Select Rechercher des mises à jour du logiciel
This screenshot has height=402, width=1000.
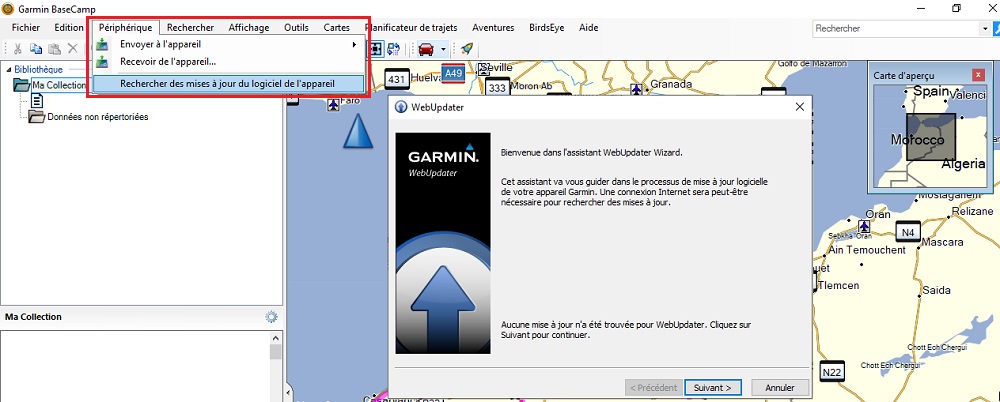[228, 83]
